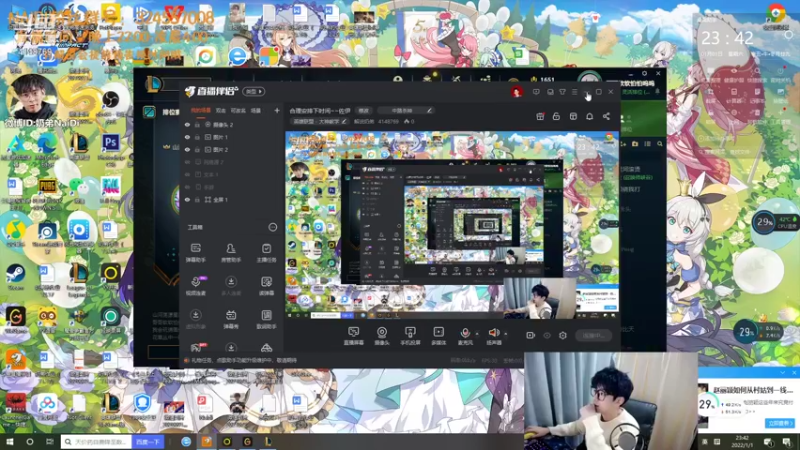Viewport: 800px width, 450px height.
Task: Switch to the second scene tab
Action: [x=220, y=110]
